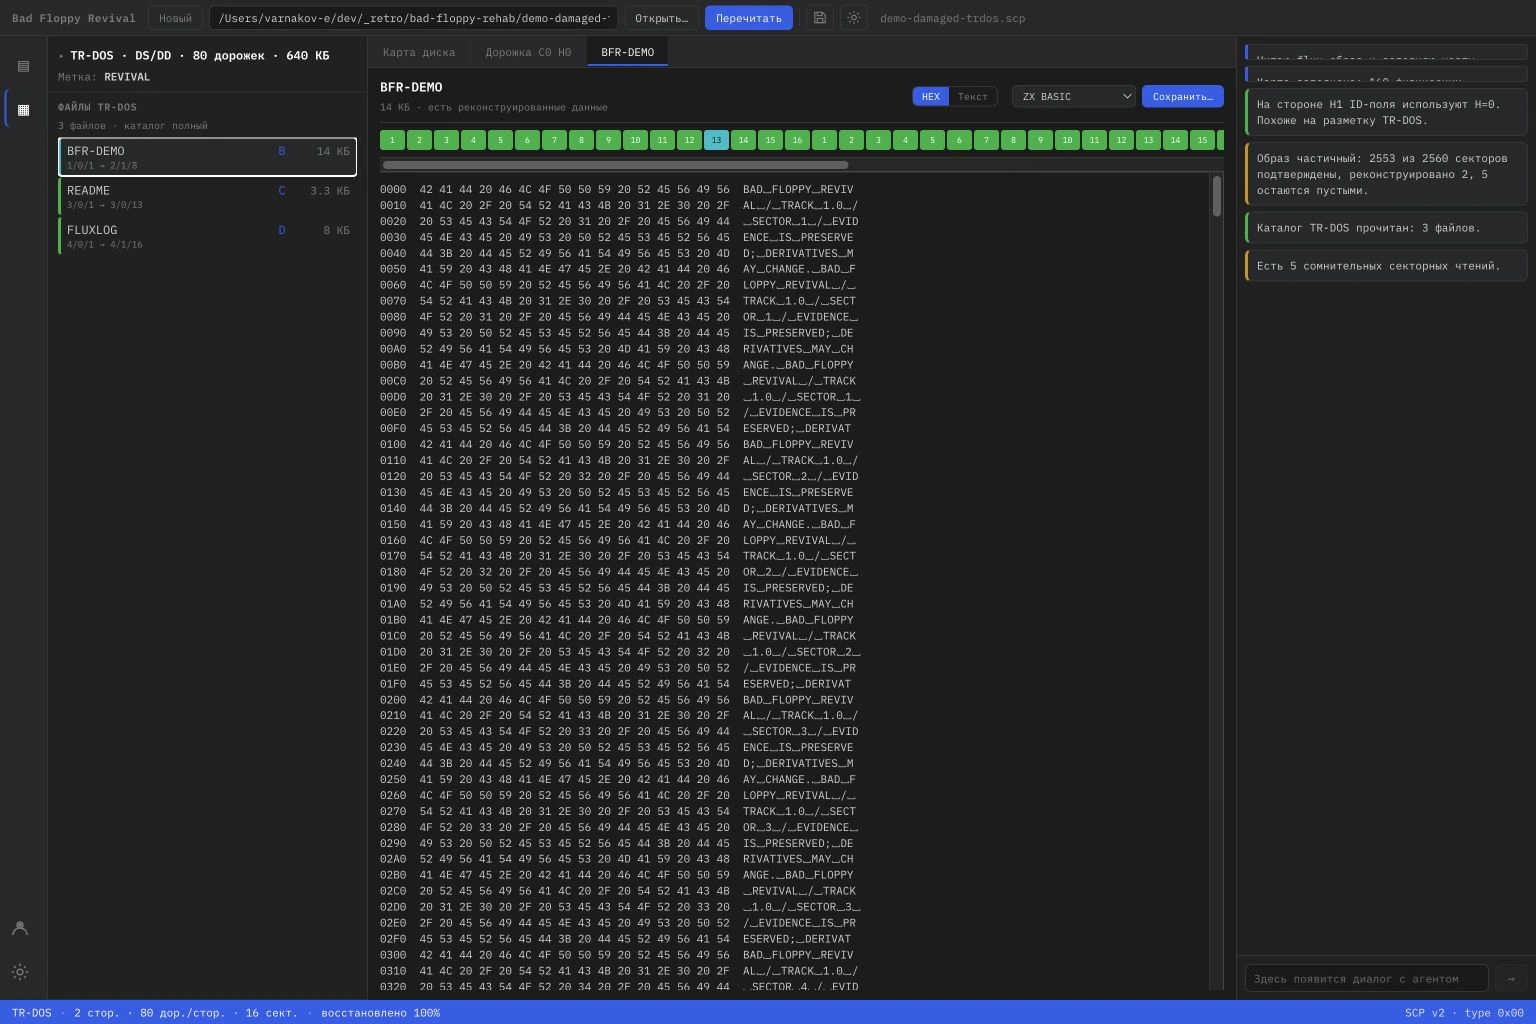Select the BFR-DEMO file row
This screenshot has height=1024, width=1536.
[207, 157]
